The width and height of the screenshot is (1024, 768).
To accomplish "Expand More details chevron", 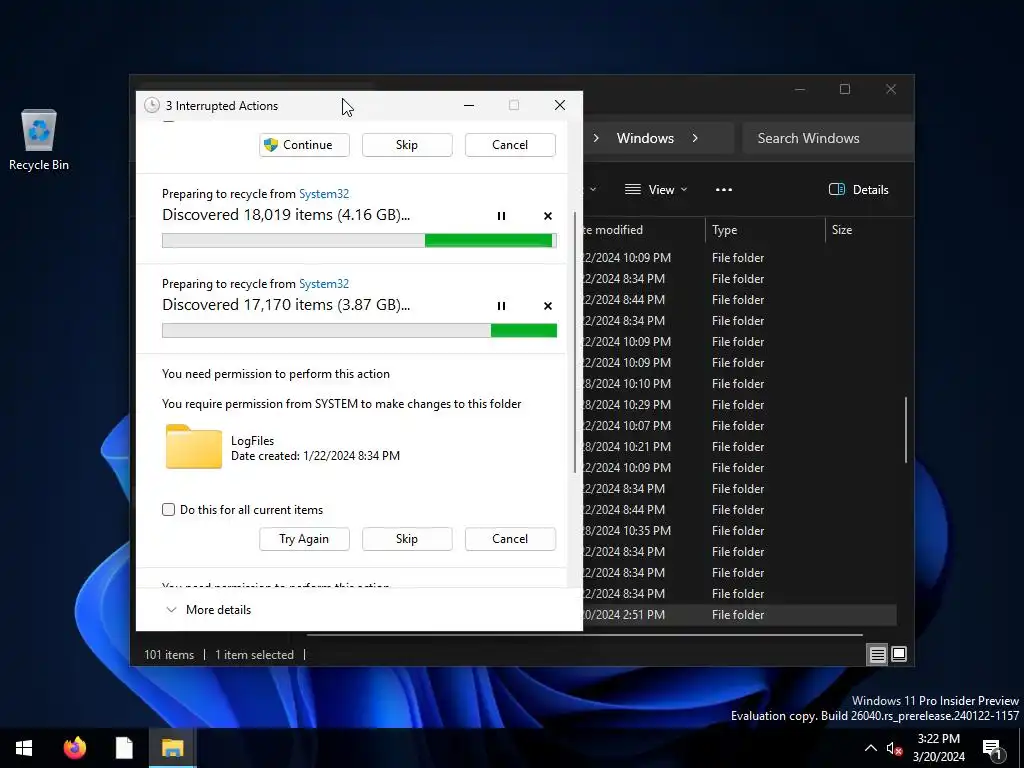I will click(171, 610).
